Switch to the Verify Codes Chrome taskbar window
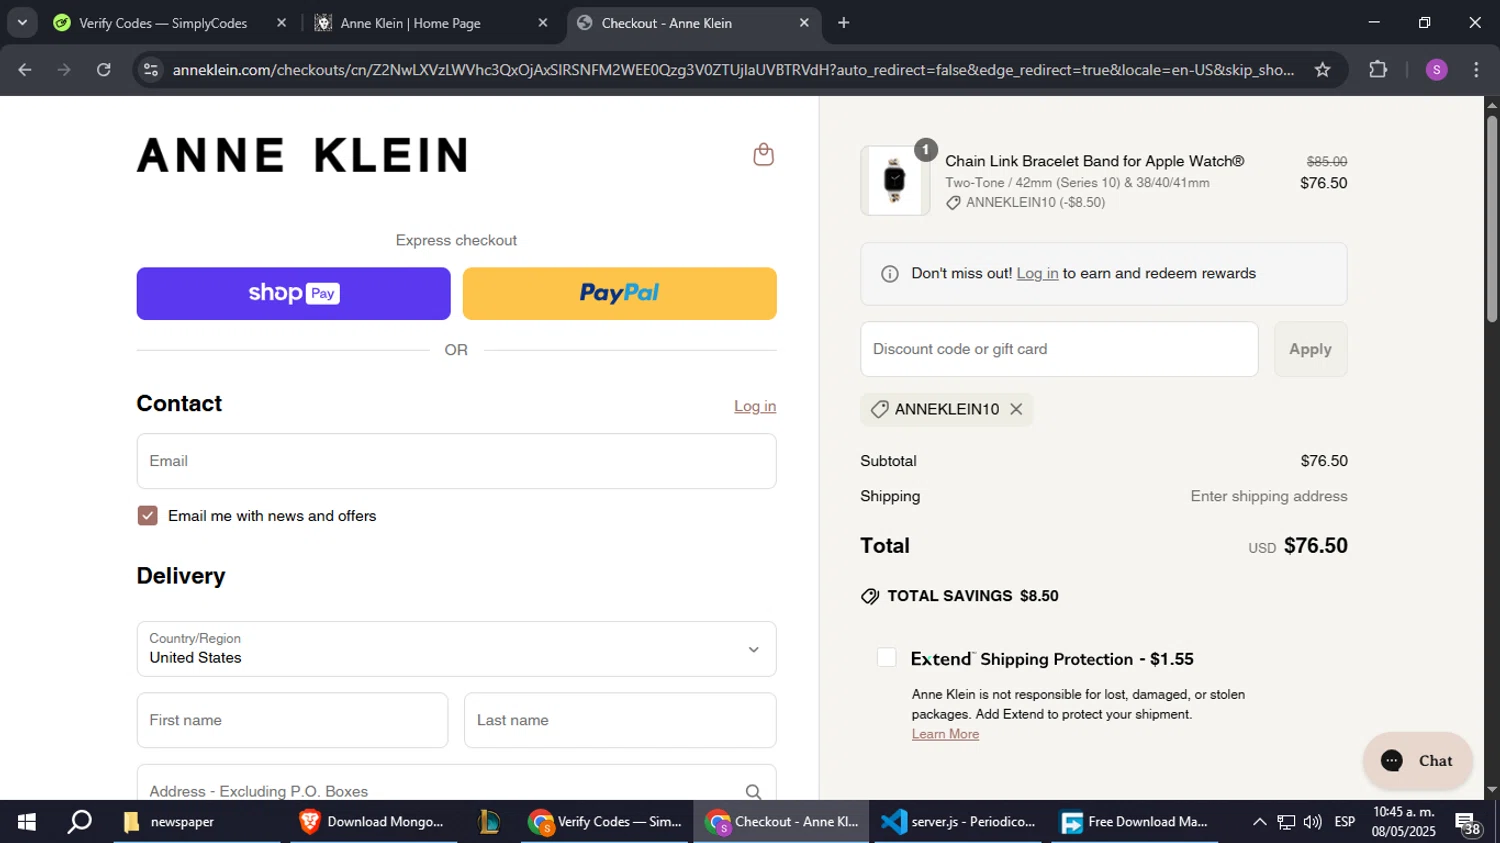This screenshot has width=1500, height=843. click(x=606, y=822)
